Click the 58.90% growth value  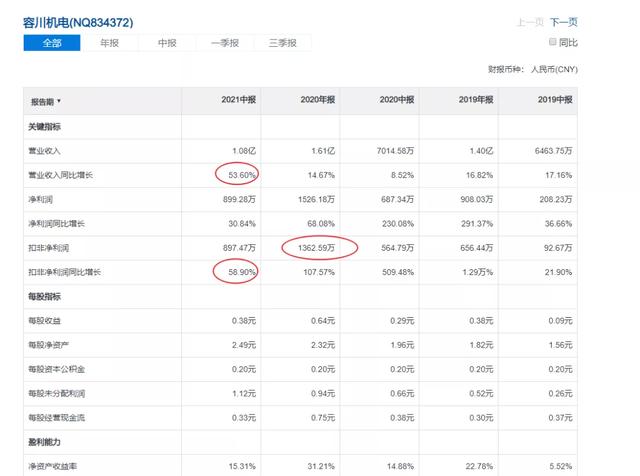click(x=242, y=272)
